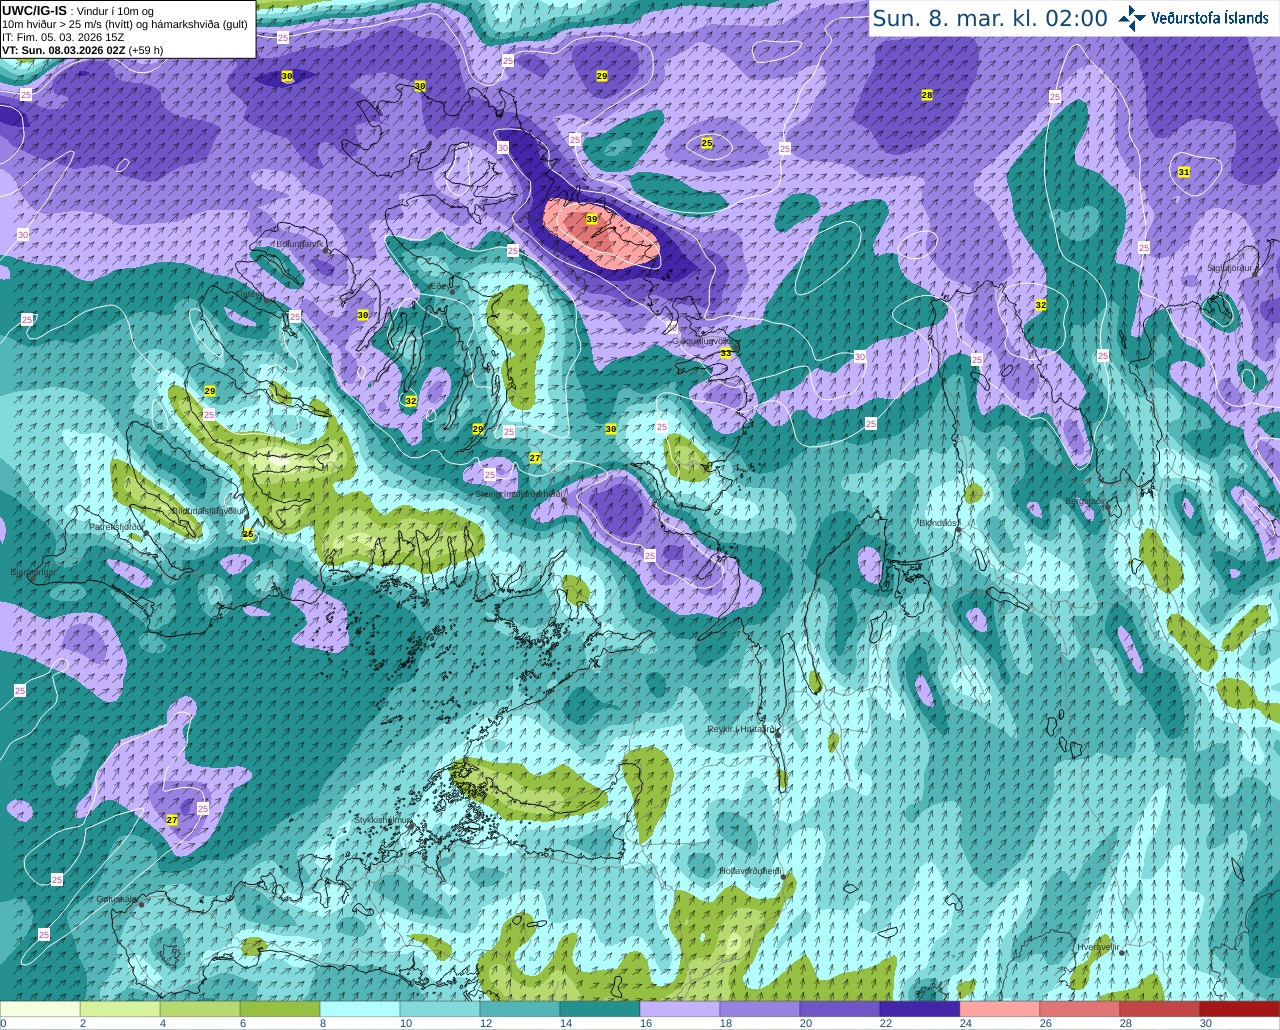Click the legend tick label '8'
The height and width of the screenshot is (1030, 1280).
point(323,1023)
